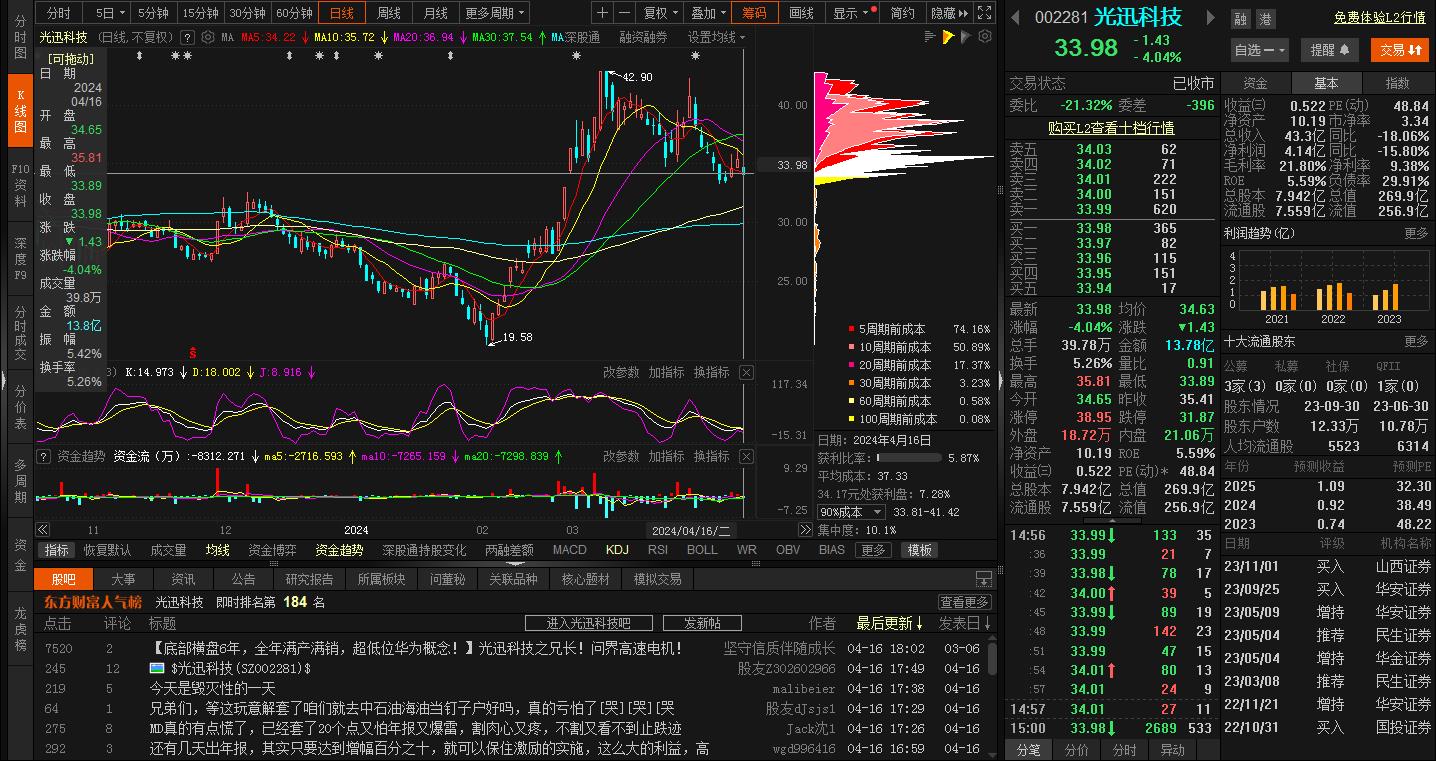Zoom out the chart with minus icon
Viewport: 1436px width, 761px height.
tap(624, 13)
